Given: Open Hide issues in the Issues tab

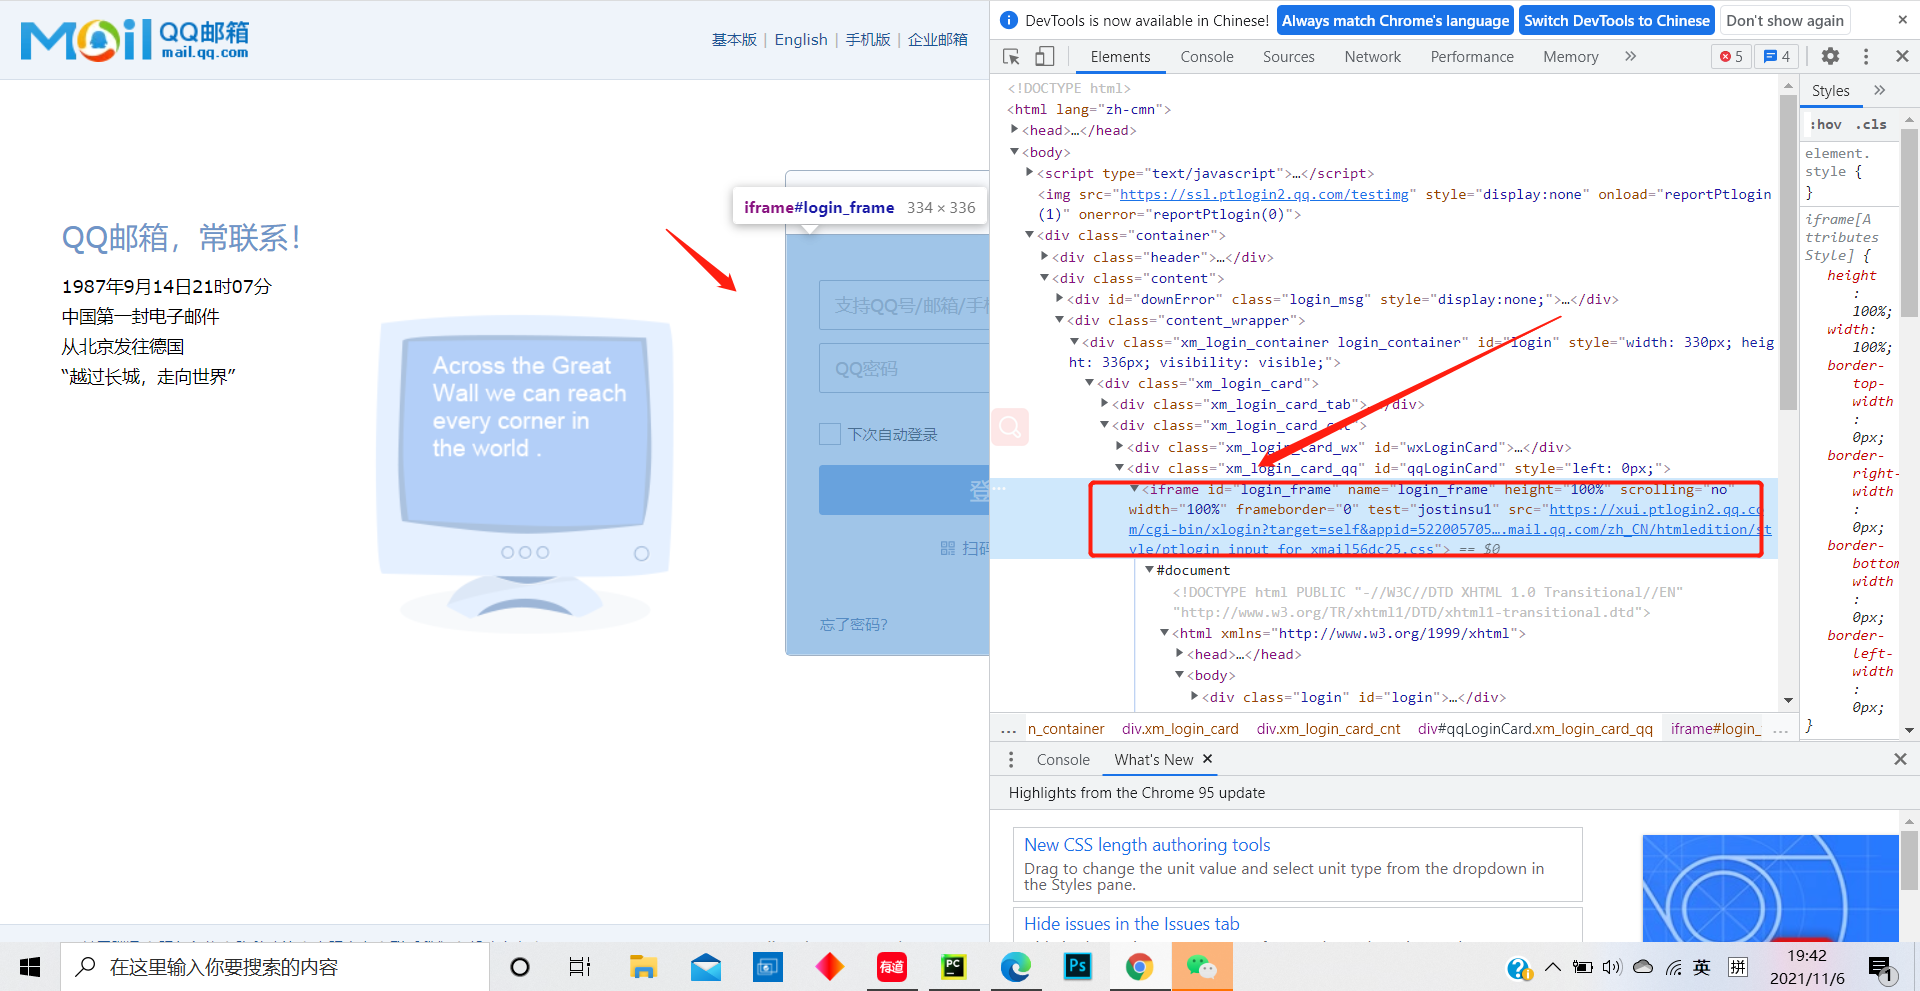Looking at the screenshot, I should click(x=1132, y=924).
